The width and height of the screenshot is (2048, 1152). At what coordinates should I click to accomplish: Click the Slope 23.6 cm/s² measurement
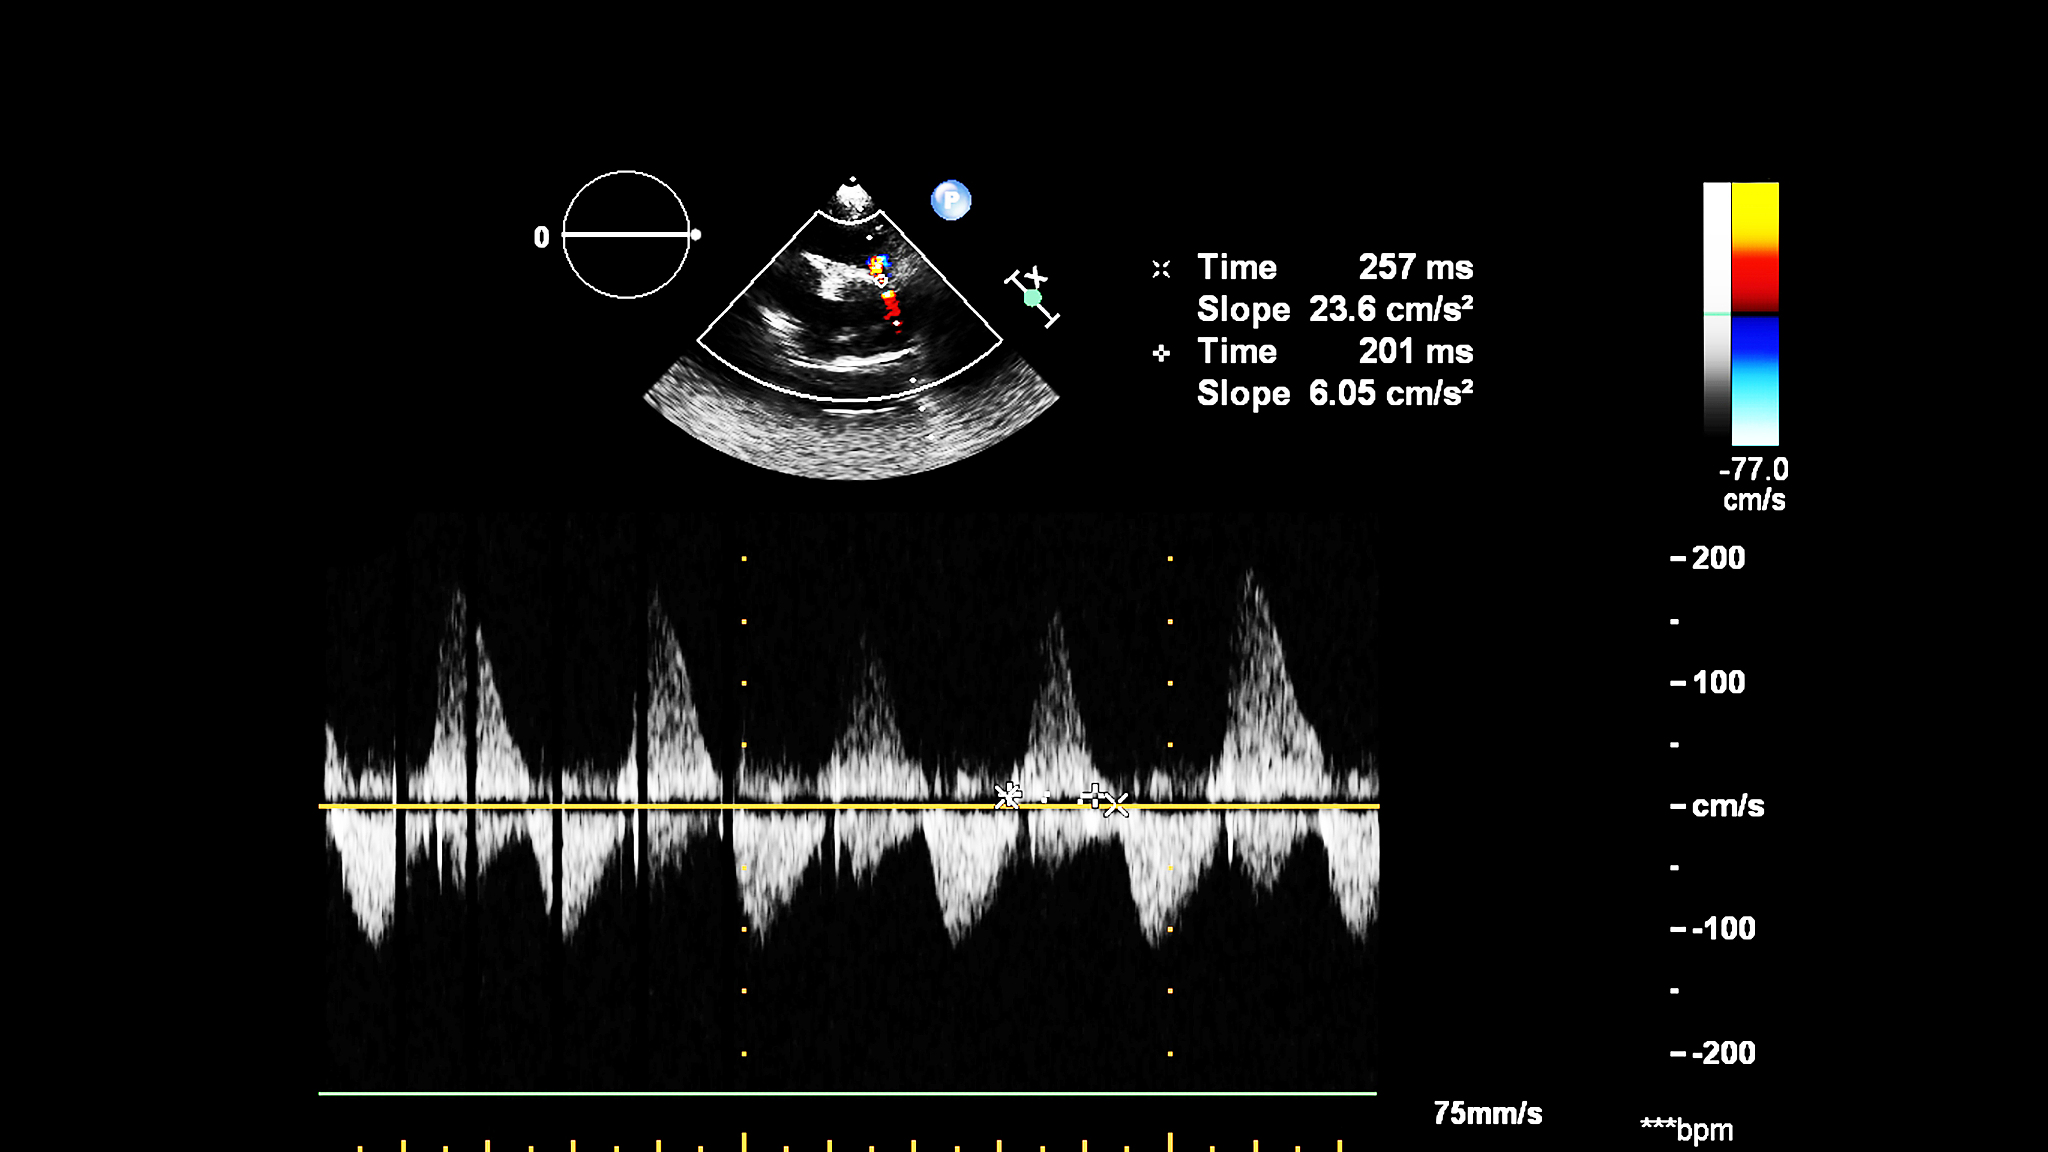point(1335,309)
